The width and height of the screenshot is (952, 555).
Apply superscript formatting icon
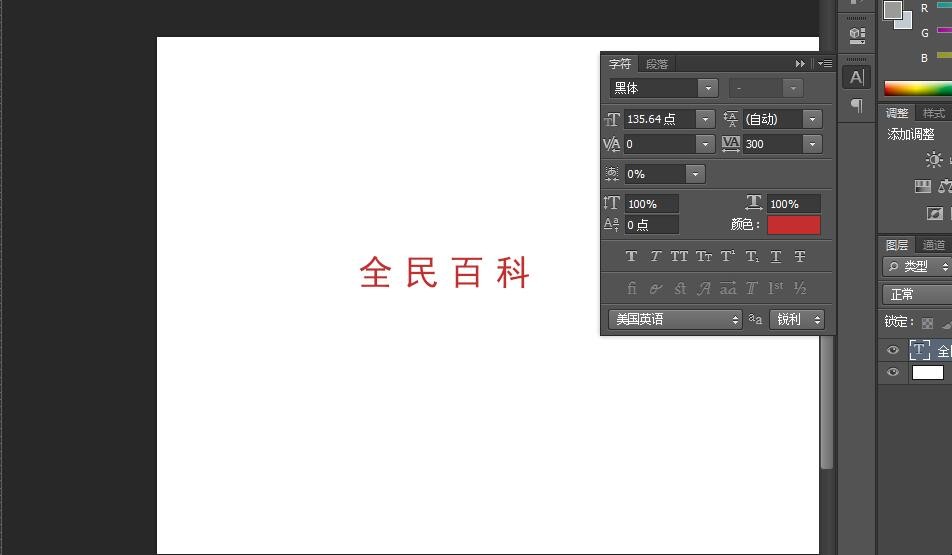(728, 257)
